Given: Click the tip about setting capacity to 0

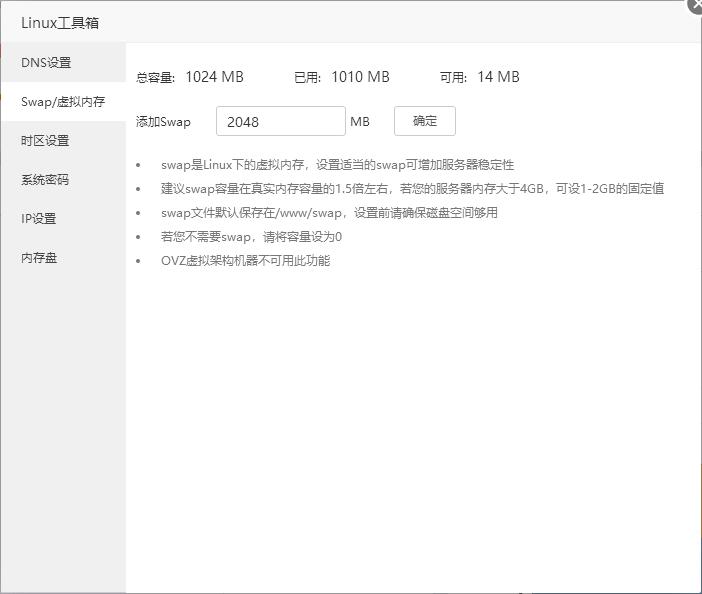Looking at the screenshot, I should coord(251,237).
